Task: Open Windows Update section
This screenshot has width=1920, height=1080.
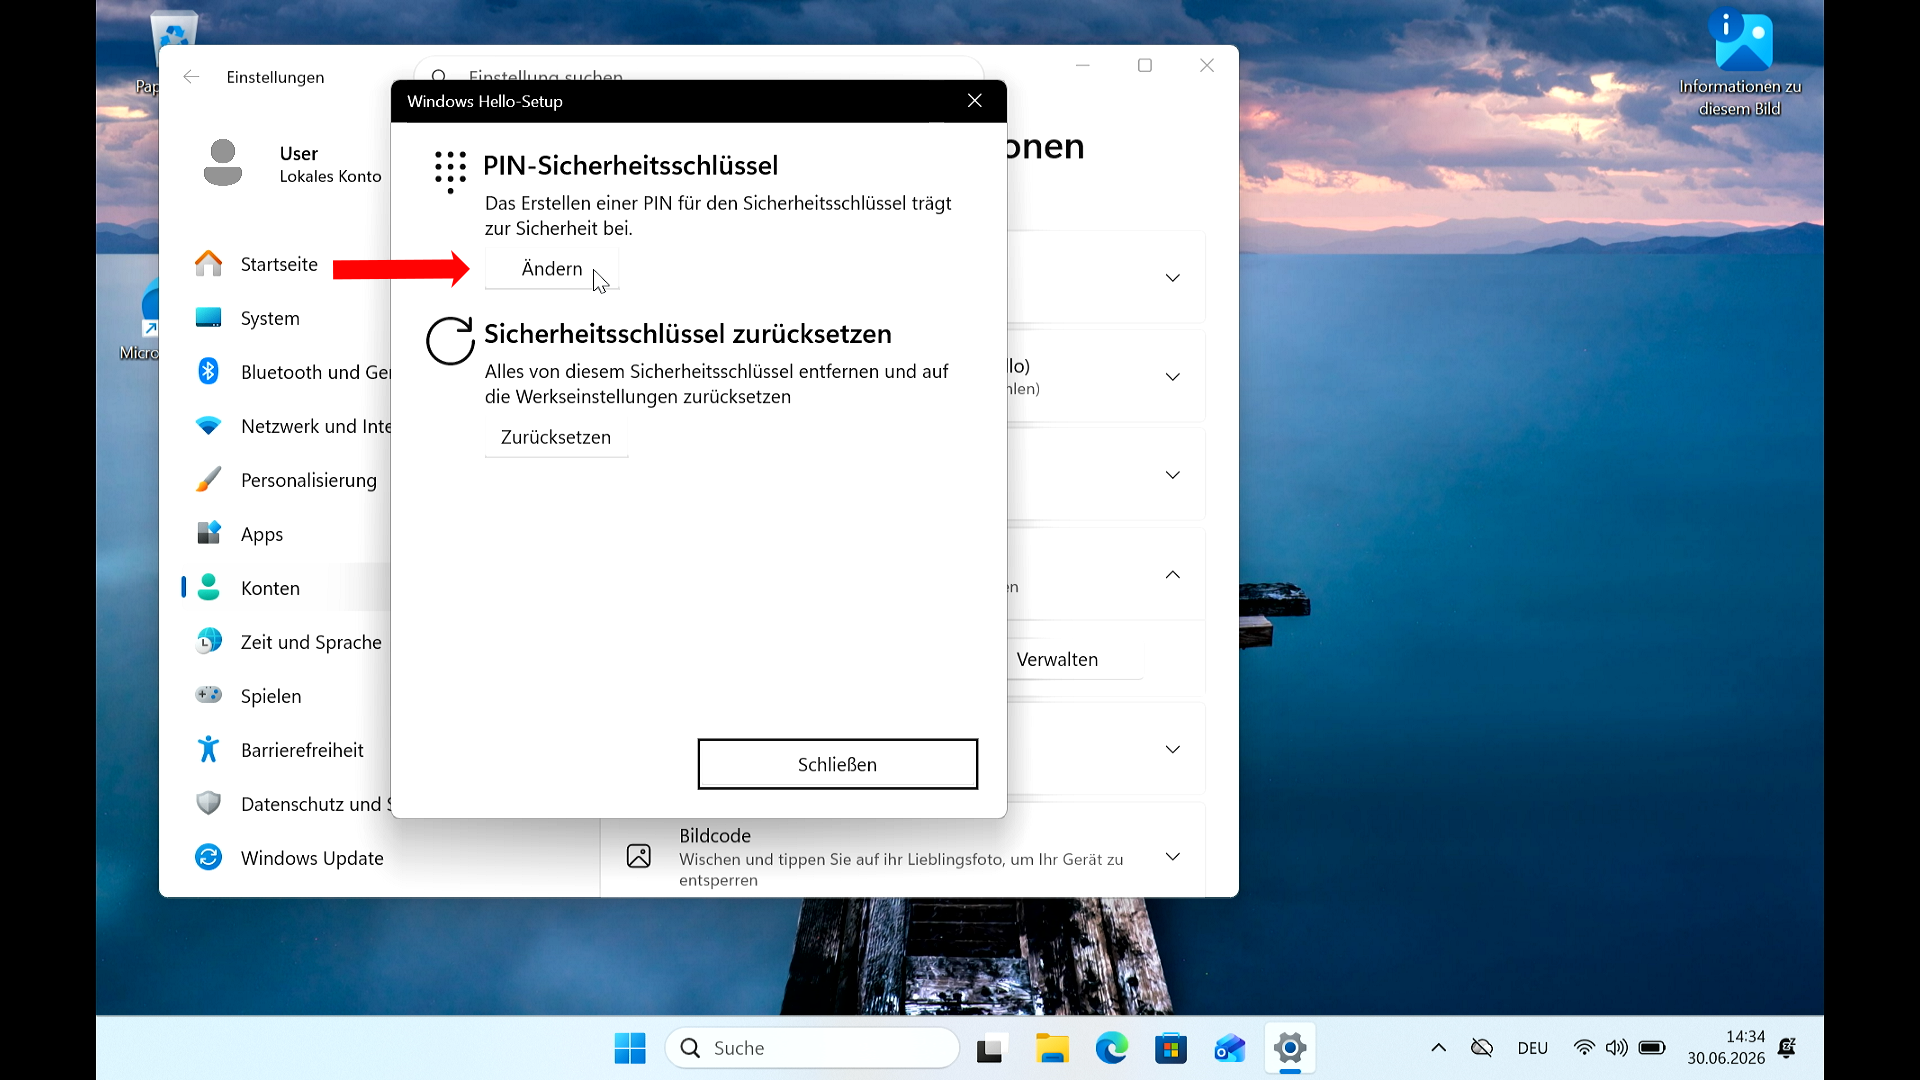Action: (x=312, y=858)
